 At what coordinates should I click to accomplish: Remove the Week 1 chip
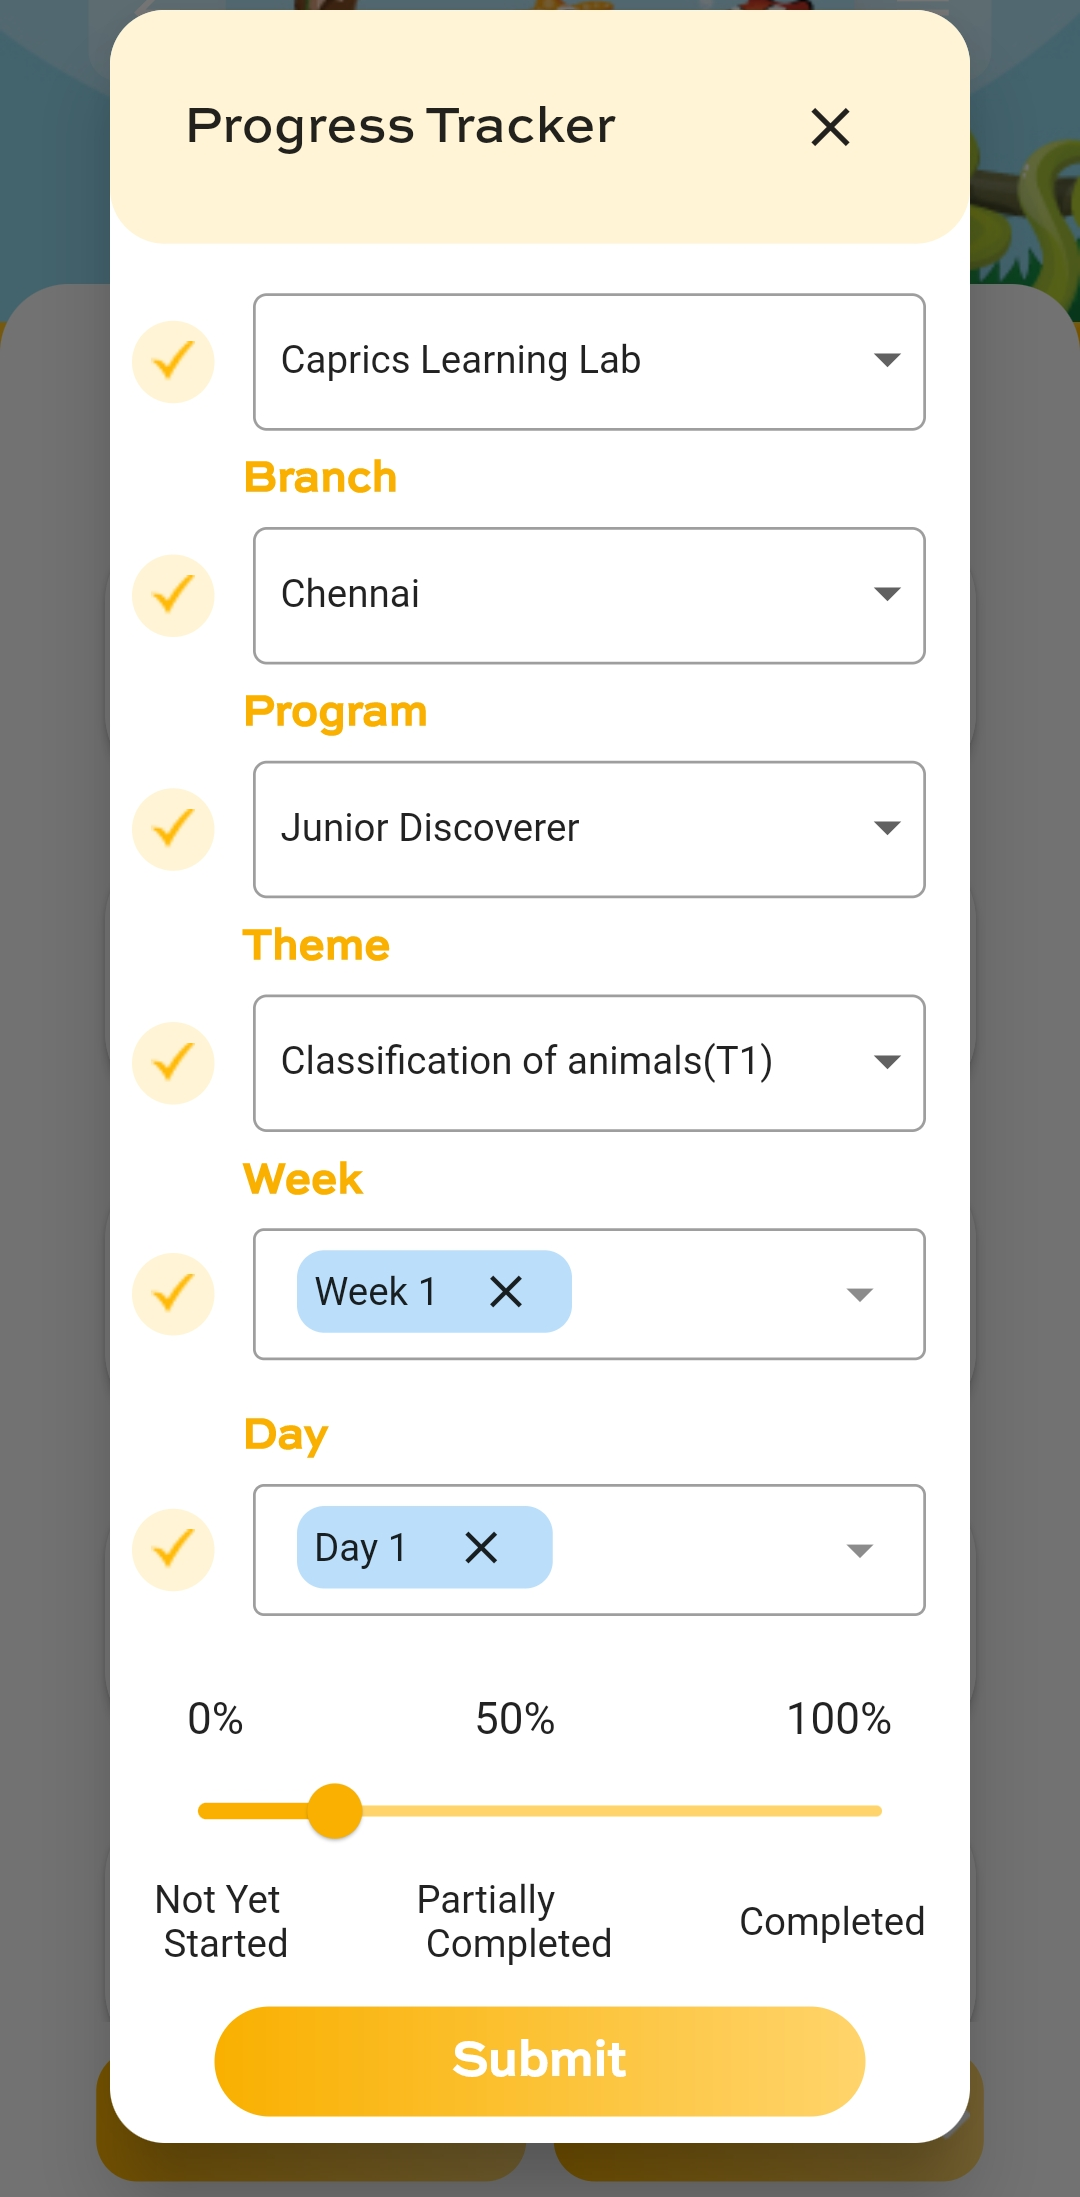pyautogui.click(x=506, y=1291)
